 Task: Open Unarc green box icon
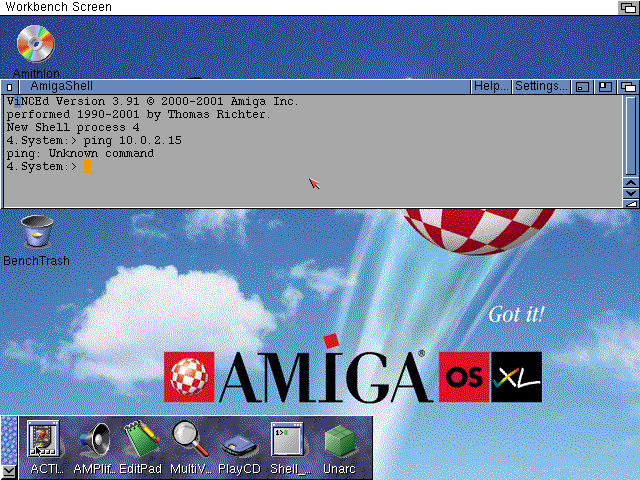coord(339,441)
